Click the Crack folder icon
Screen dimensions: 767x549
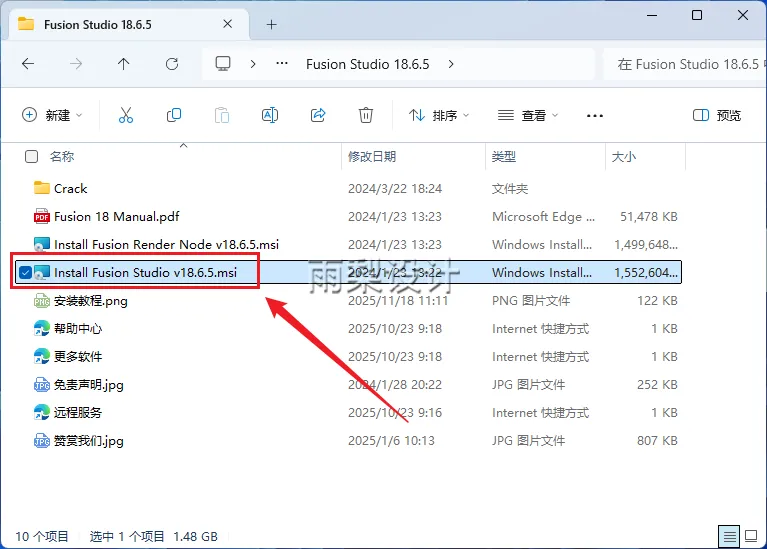42,188
